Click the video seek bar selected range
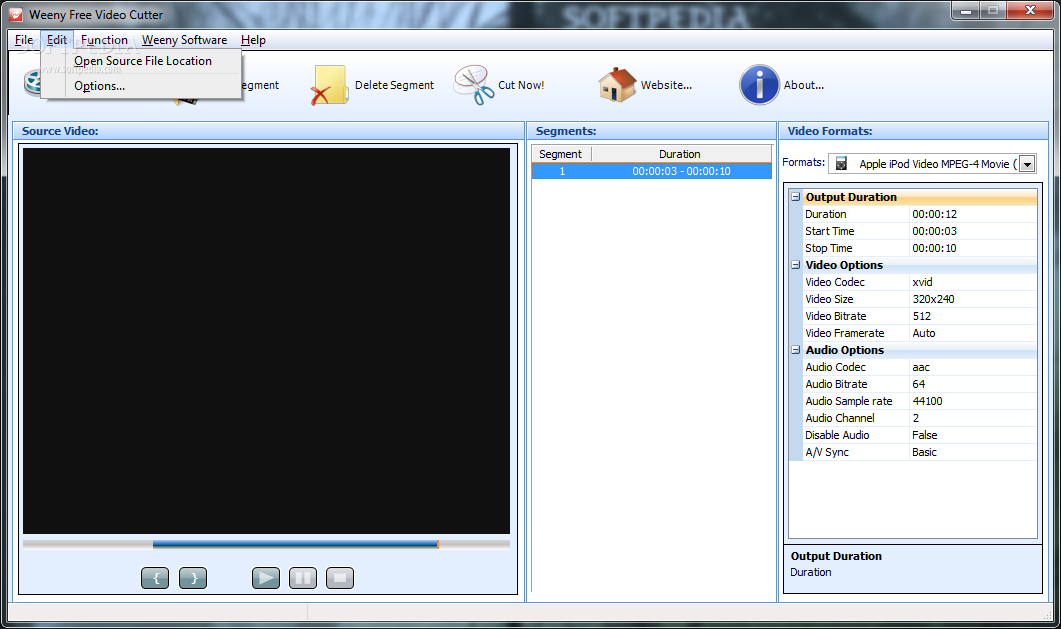1061x629 pixels. 295,544
